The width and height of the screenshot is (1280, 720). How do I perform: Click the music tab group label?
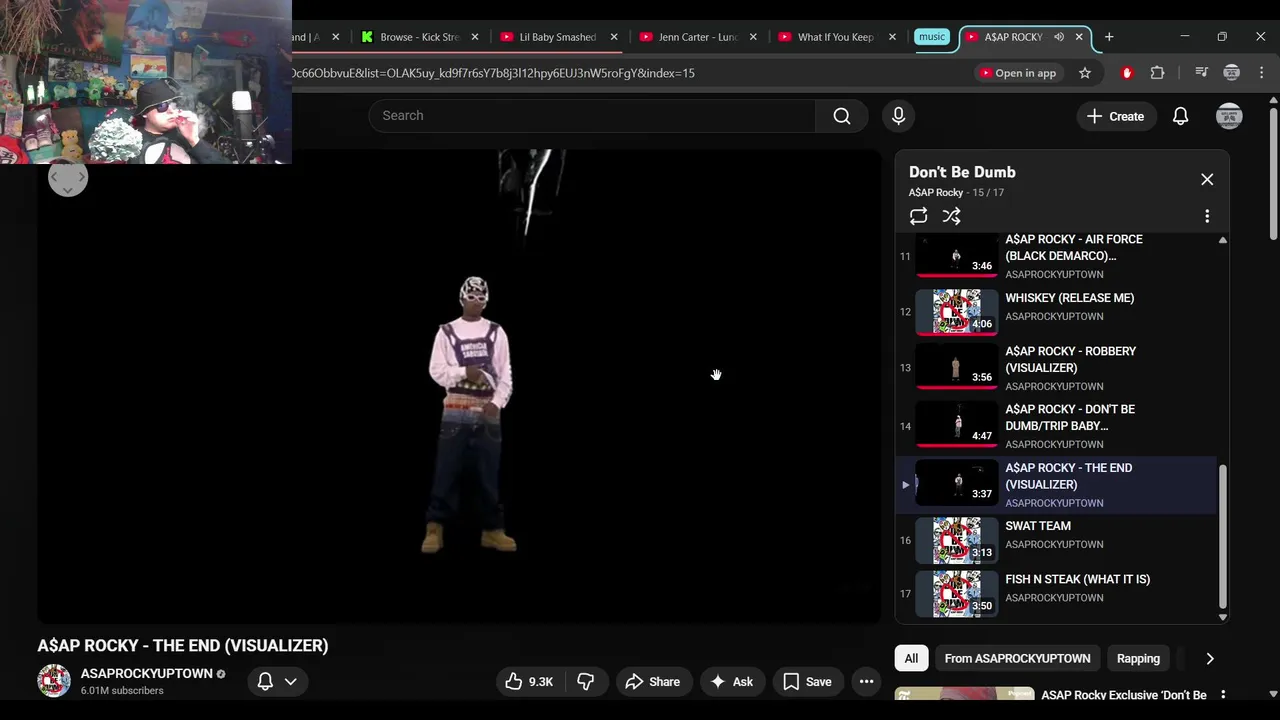931,37
